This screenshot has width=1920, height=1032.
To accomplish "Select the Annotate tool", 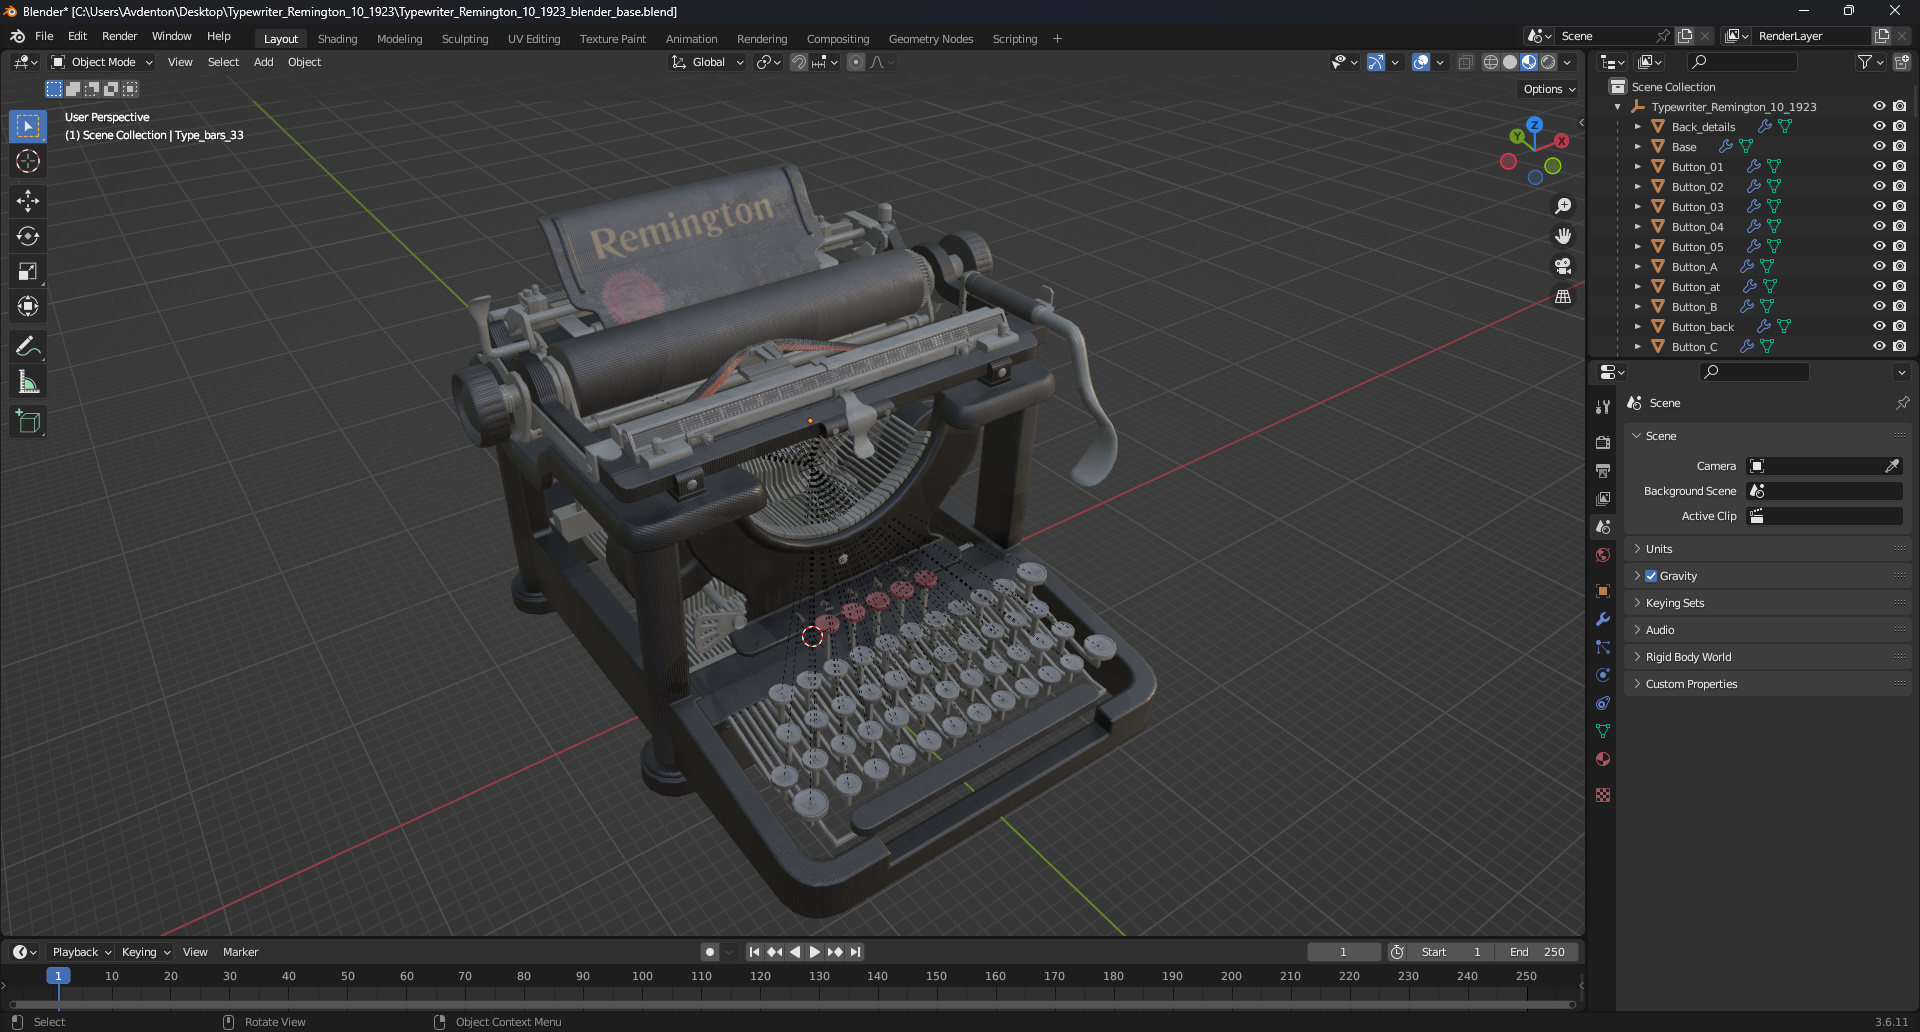I will pyautogui.click(x=28, y=347).
